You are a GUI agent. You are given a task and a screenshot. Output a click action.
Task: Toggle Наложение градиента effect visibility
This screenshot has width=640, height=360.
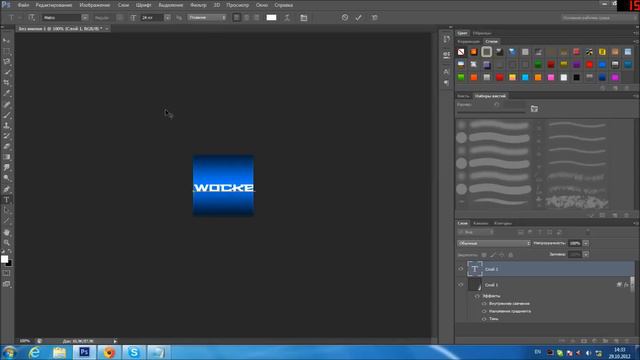click(x=484, y=311)
